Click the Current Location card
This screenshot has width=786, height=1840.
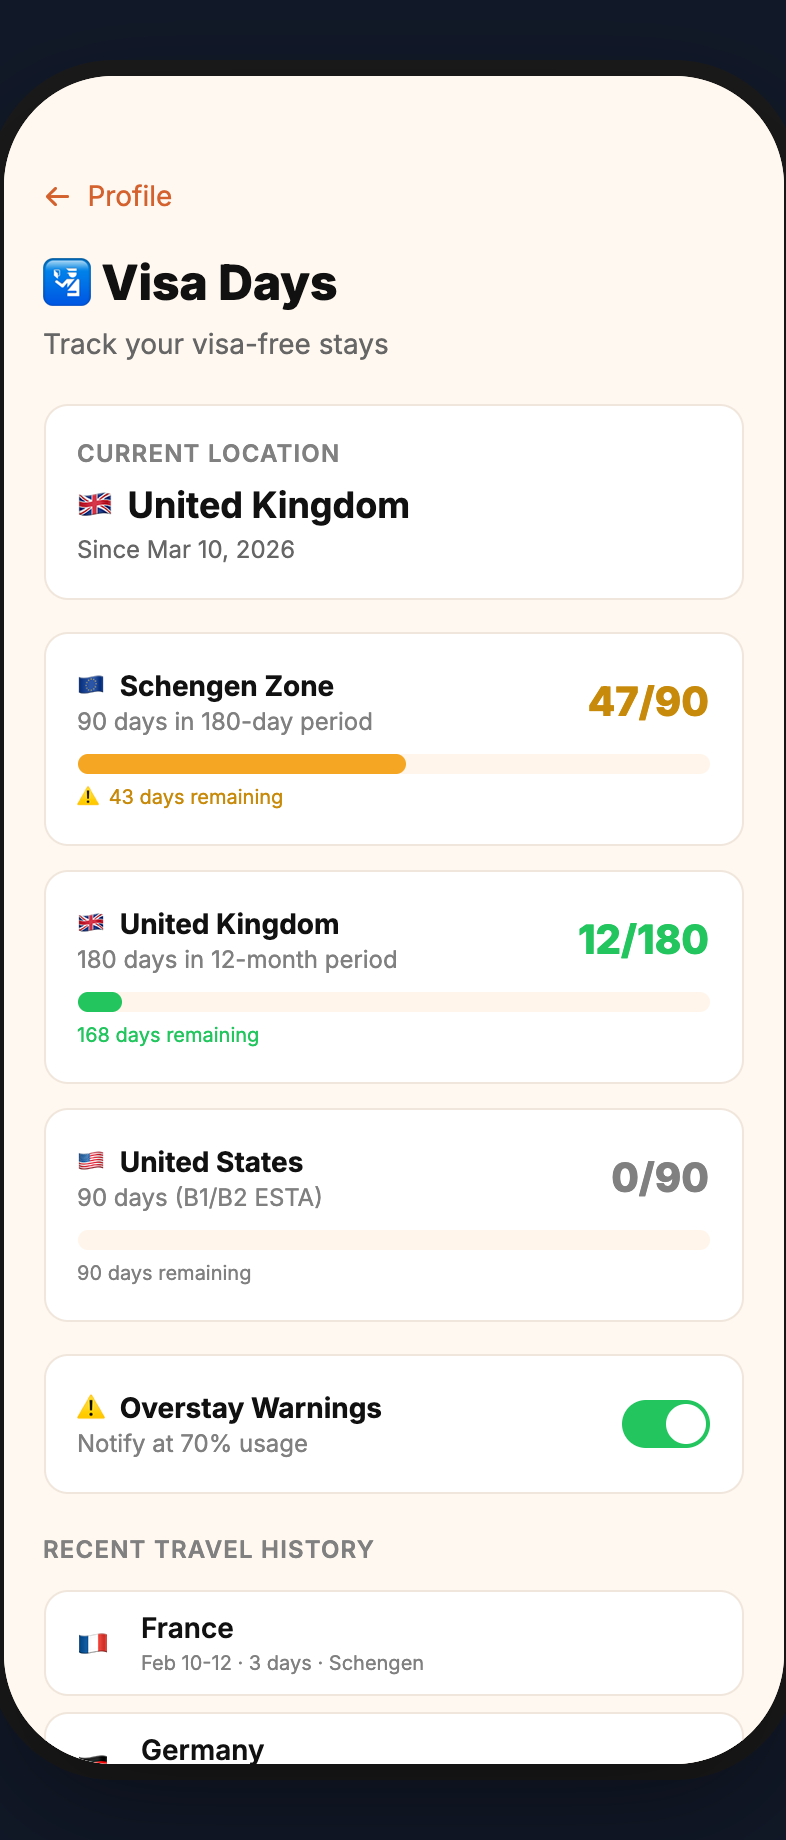(393, 501)
